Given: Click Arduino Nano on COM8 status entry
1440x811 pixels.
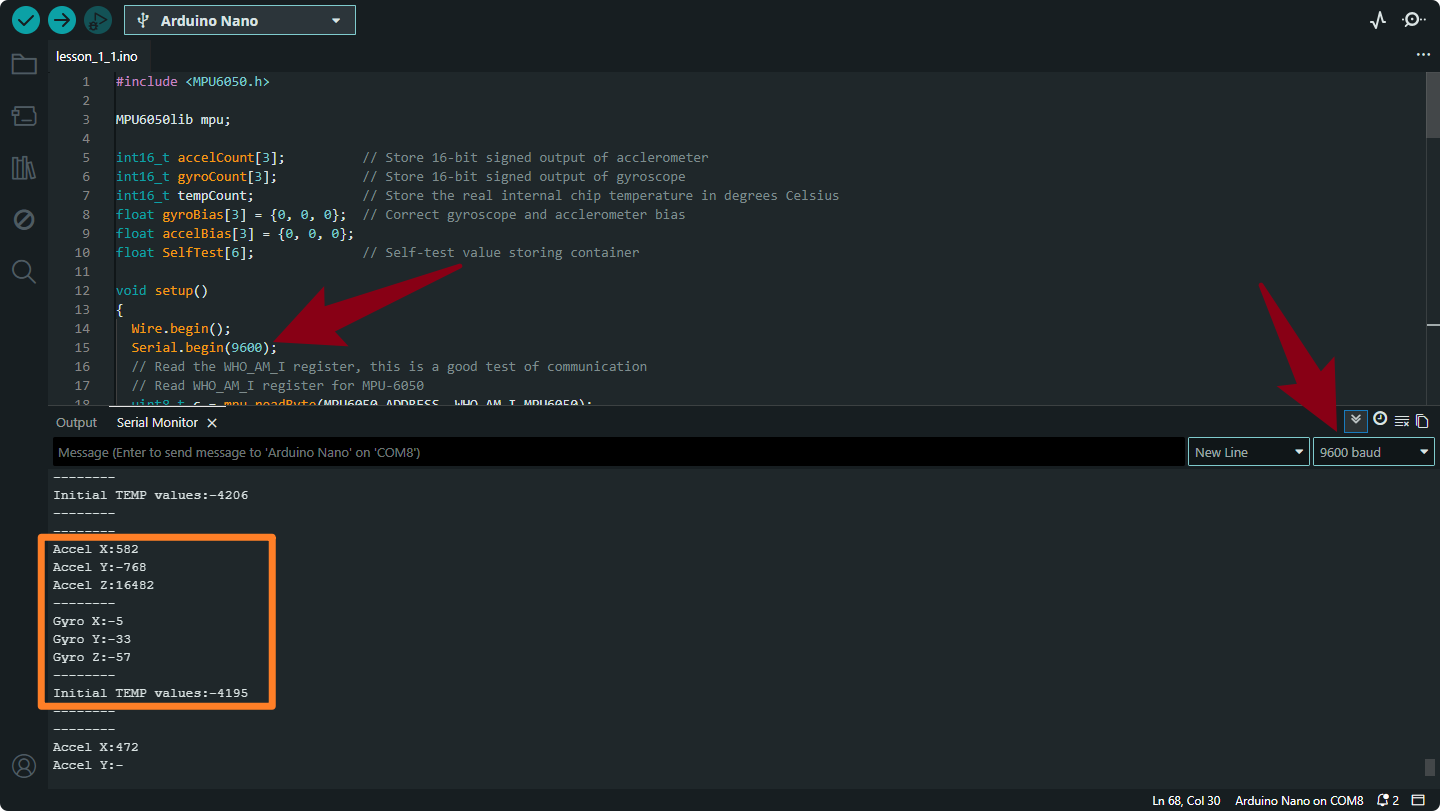Looking at the screenshot, I should coord(1299,800).
